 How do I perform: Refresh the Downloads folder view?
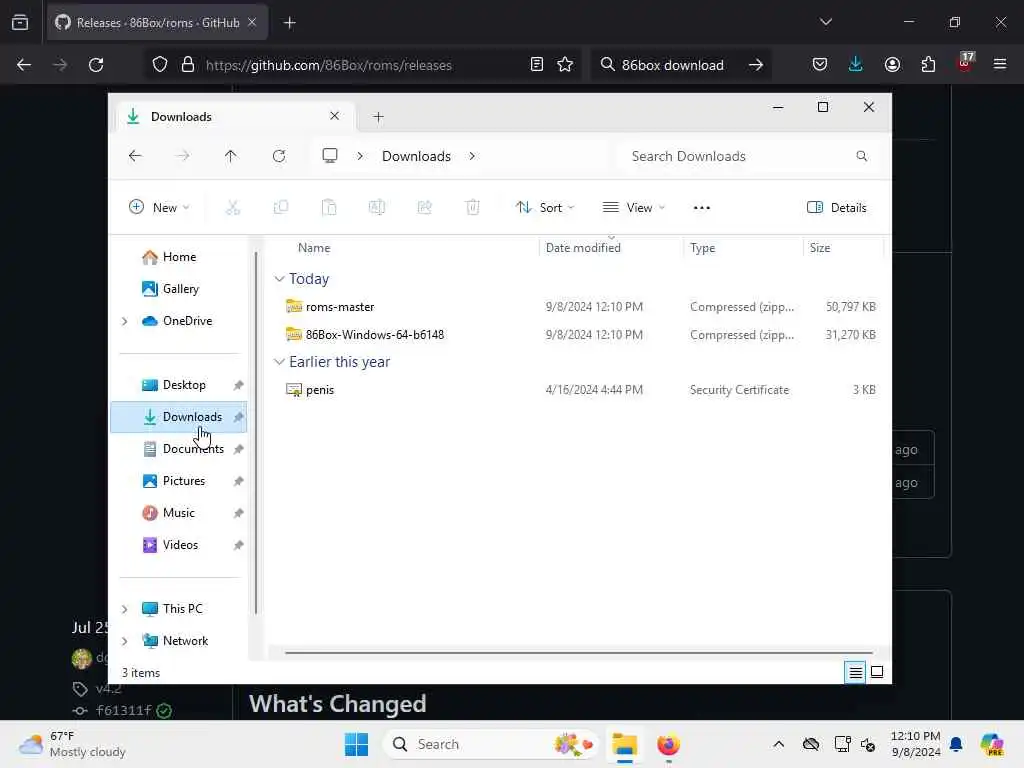(x=279, y=156)
